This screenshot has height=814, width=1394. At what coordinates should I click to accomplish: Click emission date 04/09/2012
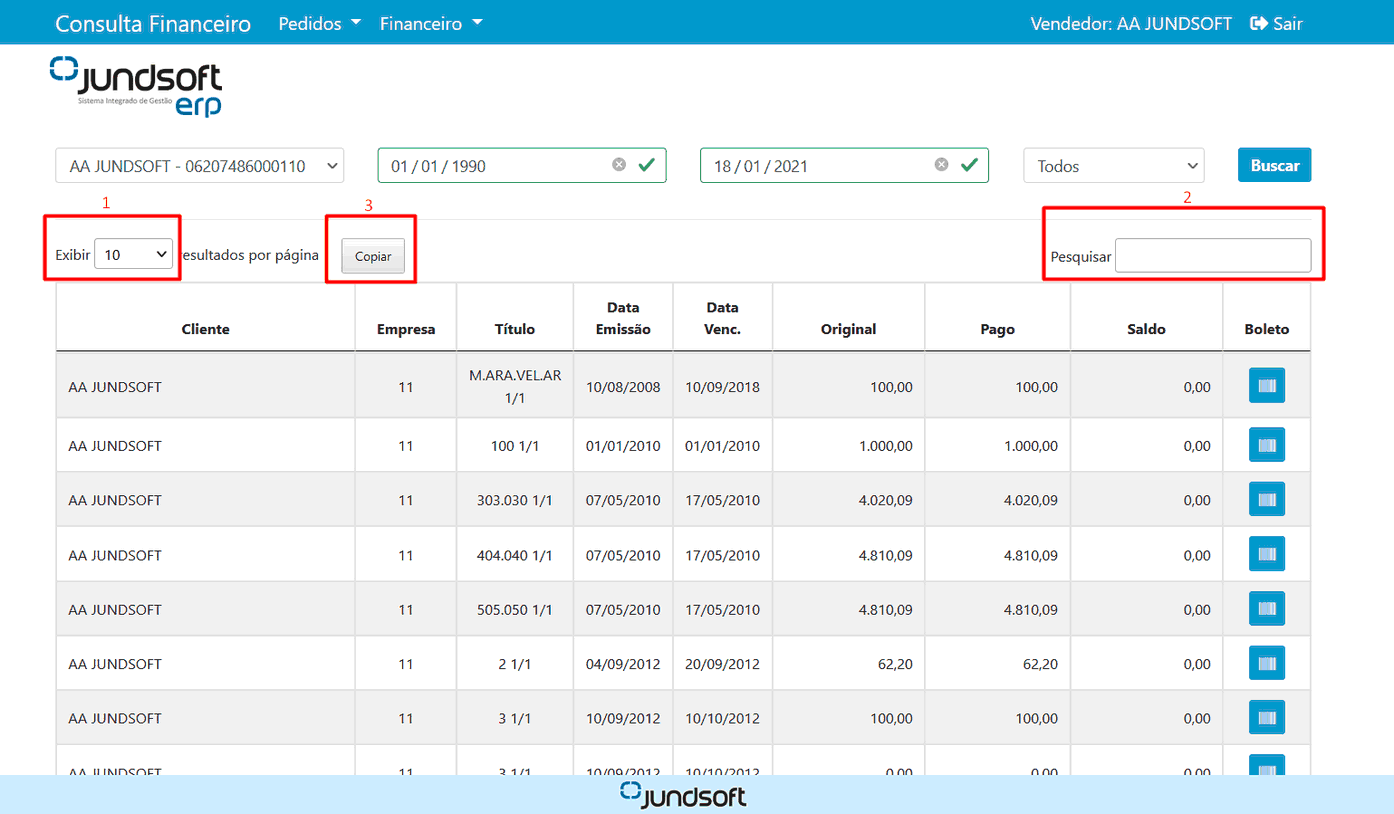623,664
